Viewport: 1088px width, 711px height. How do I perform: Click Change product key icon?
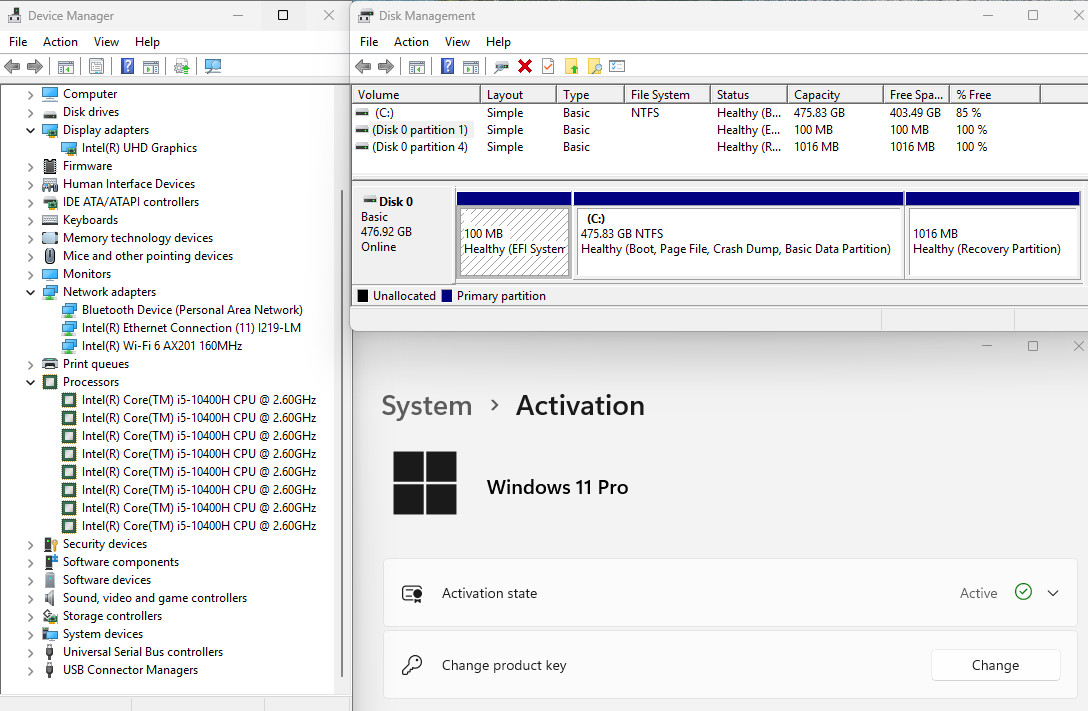click(412, 666)
